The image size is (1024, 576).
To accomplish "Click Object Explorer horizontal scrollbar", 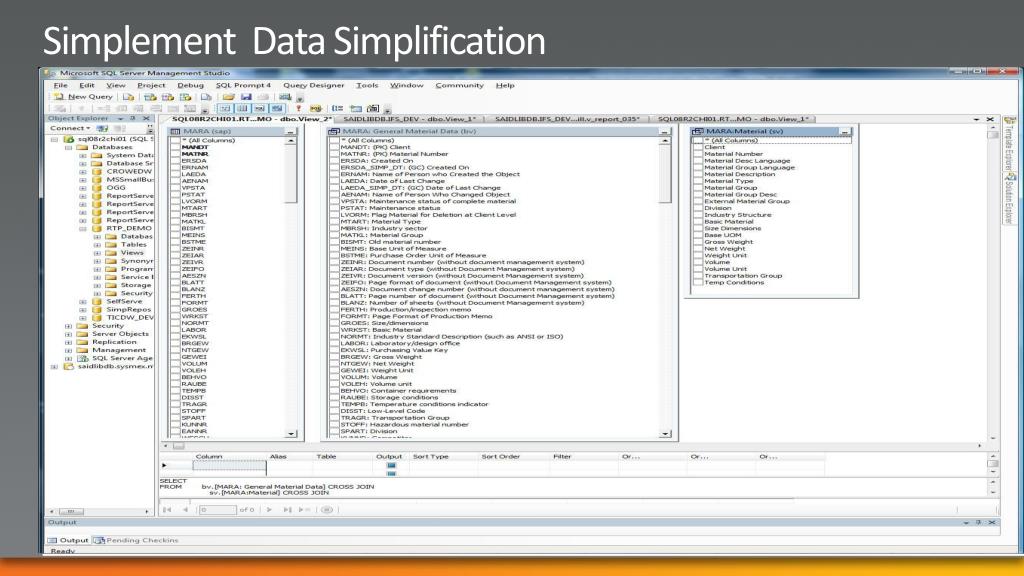I will (x=100, y=511).
